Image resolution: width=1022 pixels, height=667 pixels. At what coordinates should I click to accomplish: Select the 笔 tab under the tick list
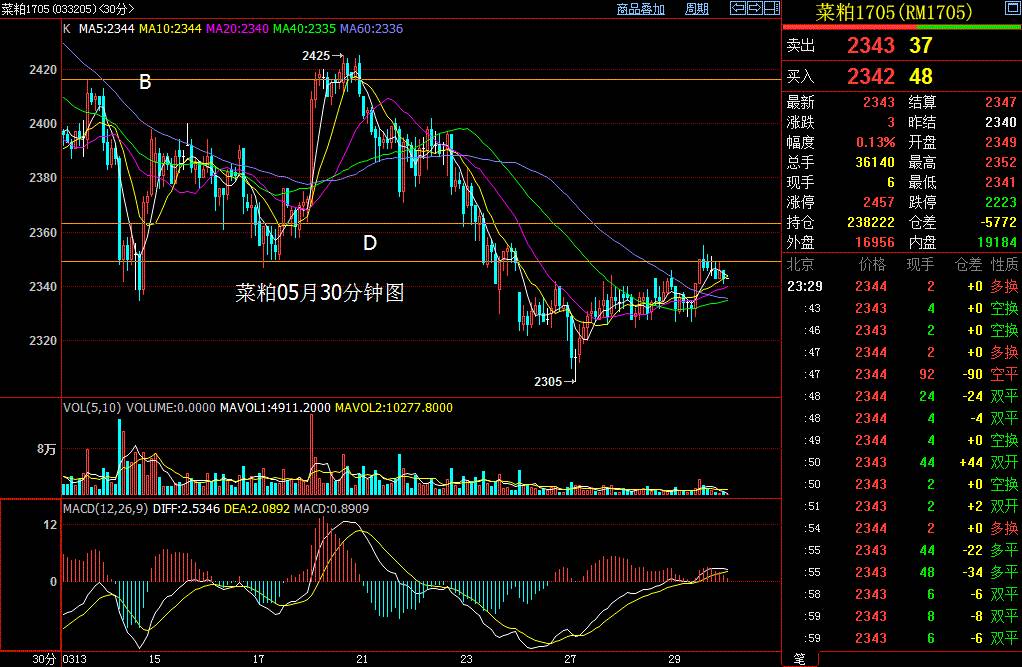coord(799,659)
